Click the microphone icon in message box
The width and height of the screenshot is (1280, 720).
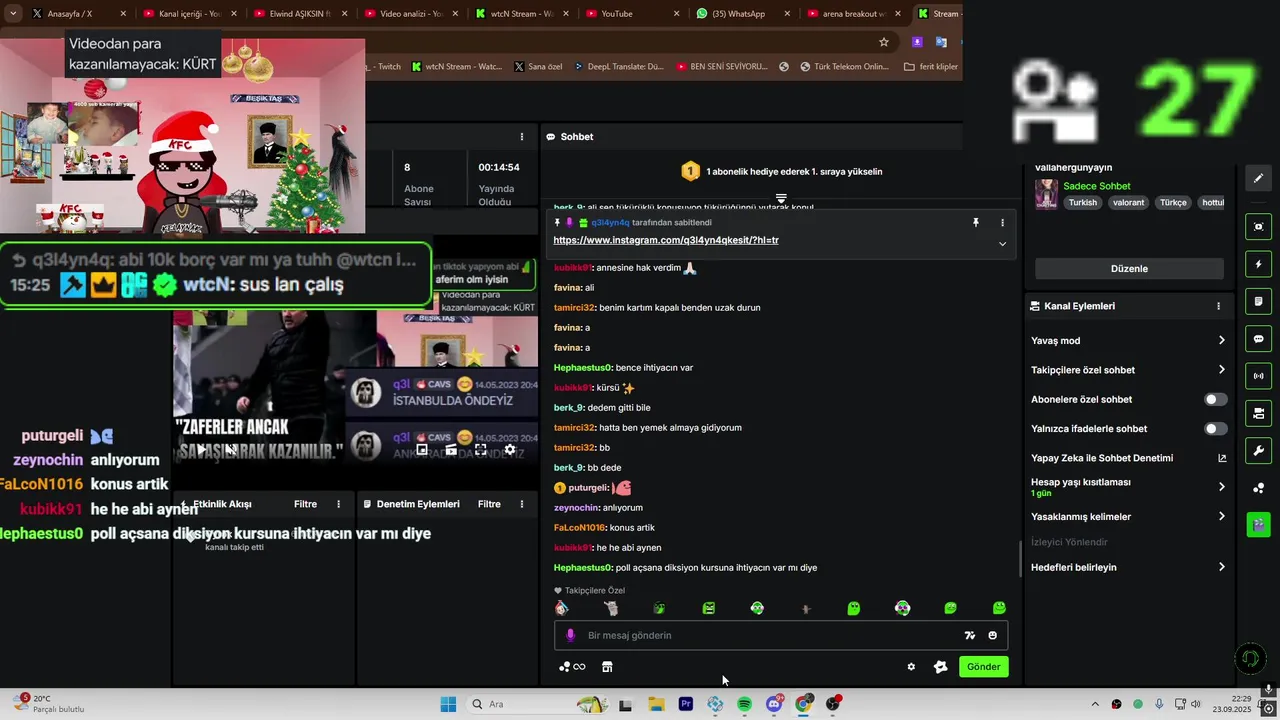[x=571, y=635]
